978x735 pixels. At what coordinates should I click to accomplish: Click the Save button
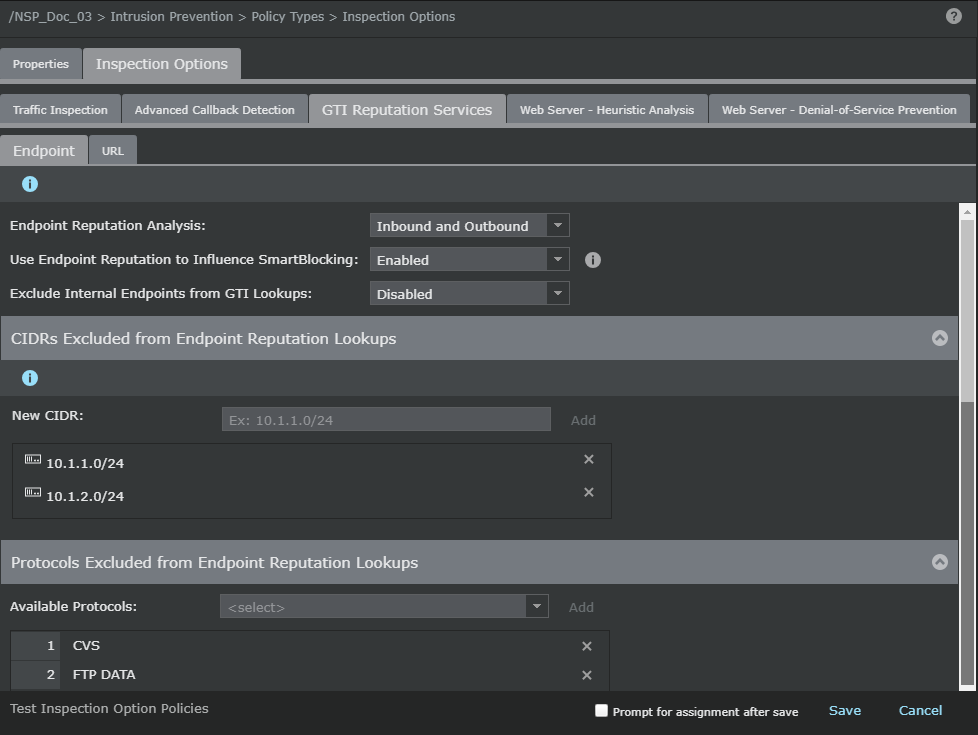[x=845, y=711]
